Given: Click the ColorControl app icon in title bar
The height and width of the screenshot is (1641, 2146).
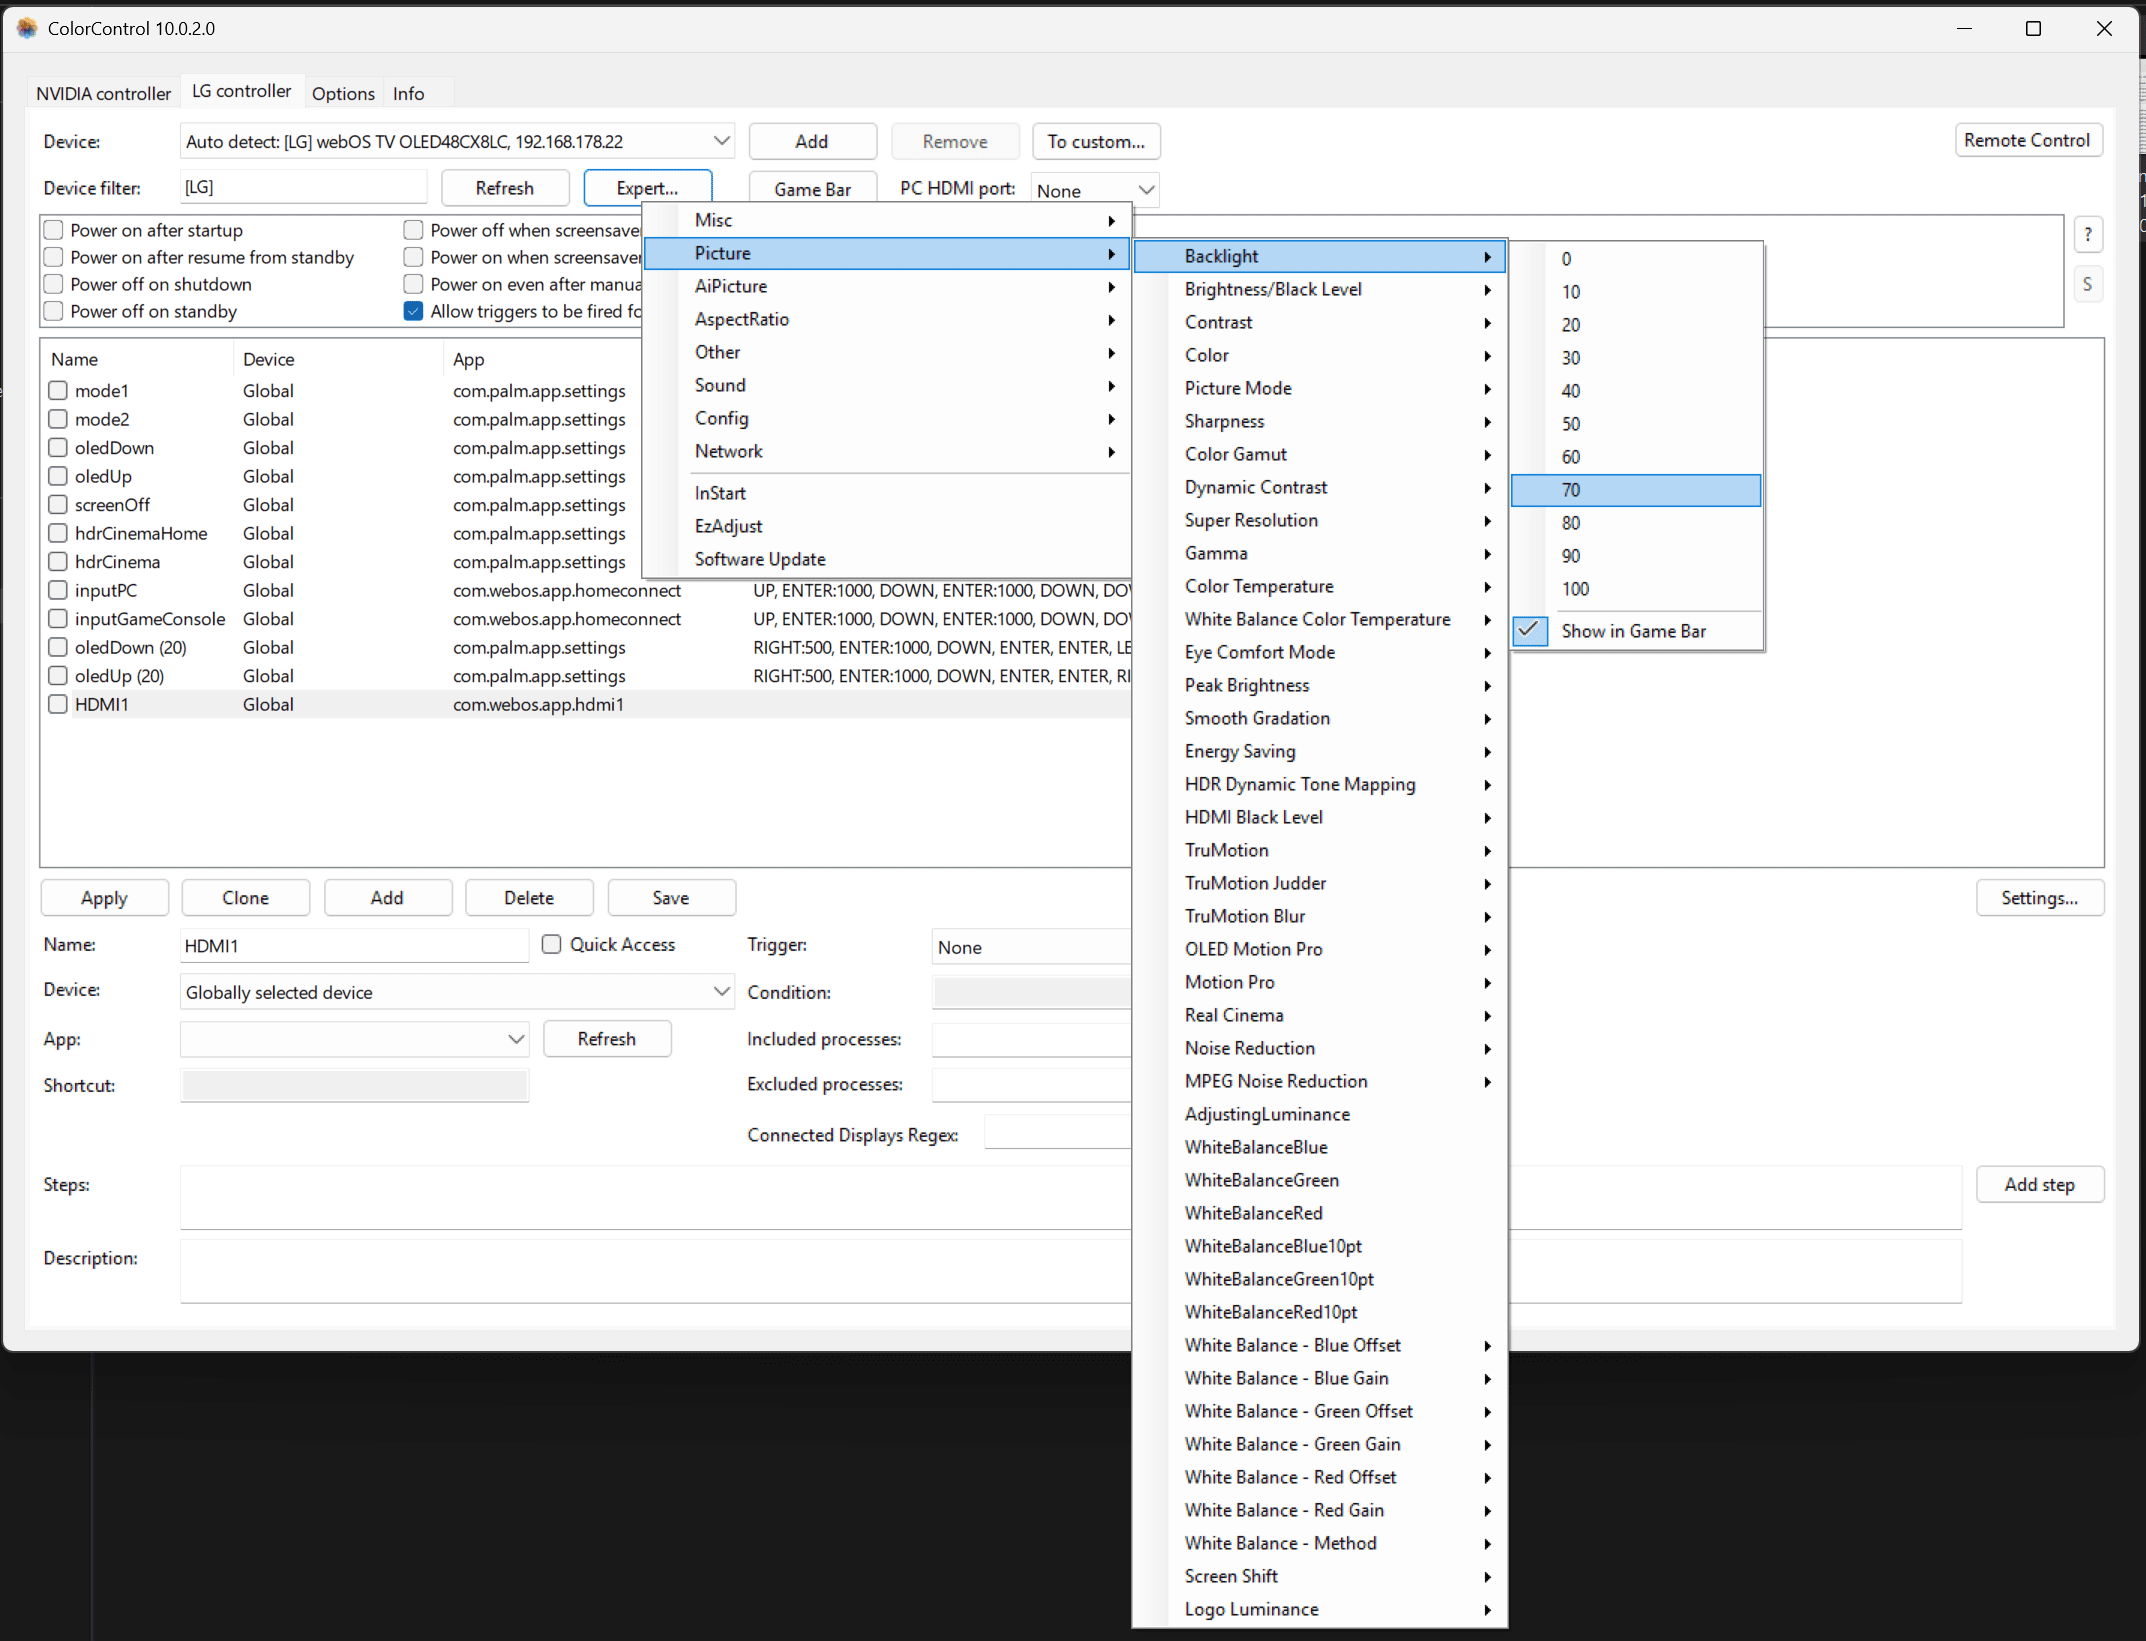Looking at the screenshot, I should tap(27, 28).
